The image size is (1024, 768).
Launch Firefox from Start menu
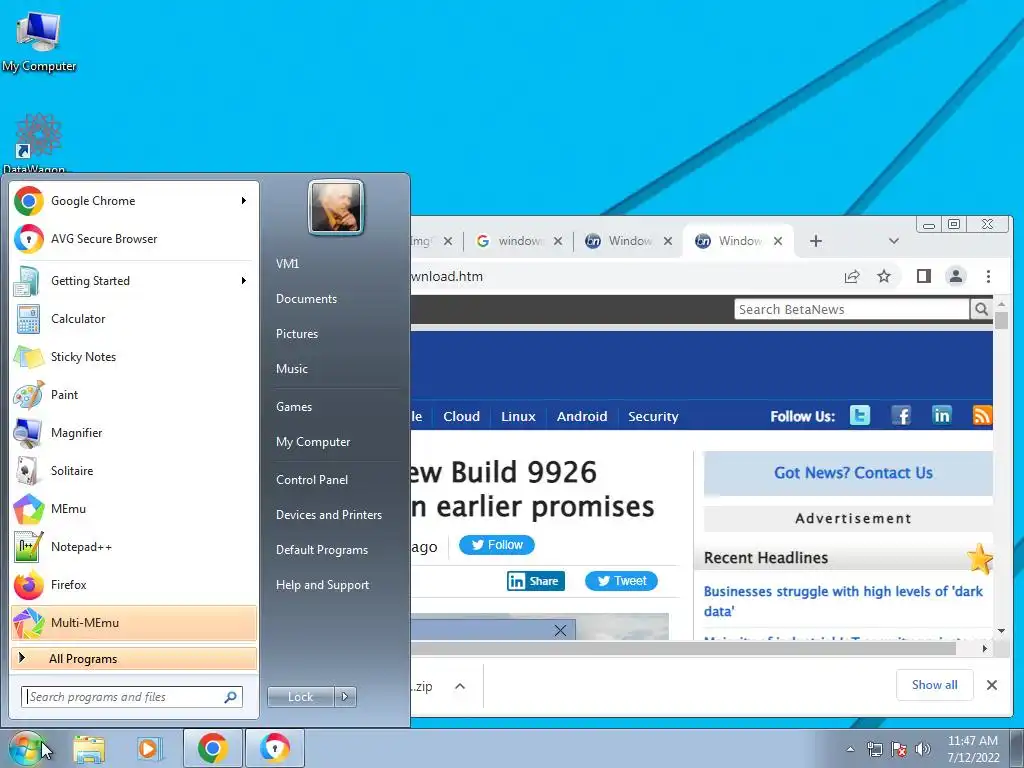point(134,584)
